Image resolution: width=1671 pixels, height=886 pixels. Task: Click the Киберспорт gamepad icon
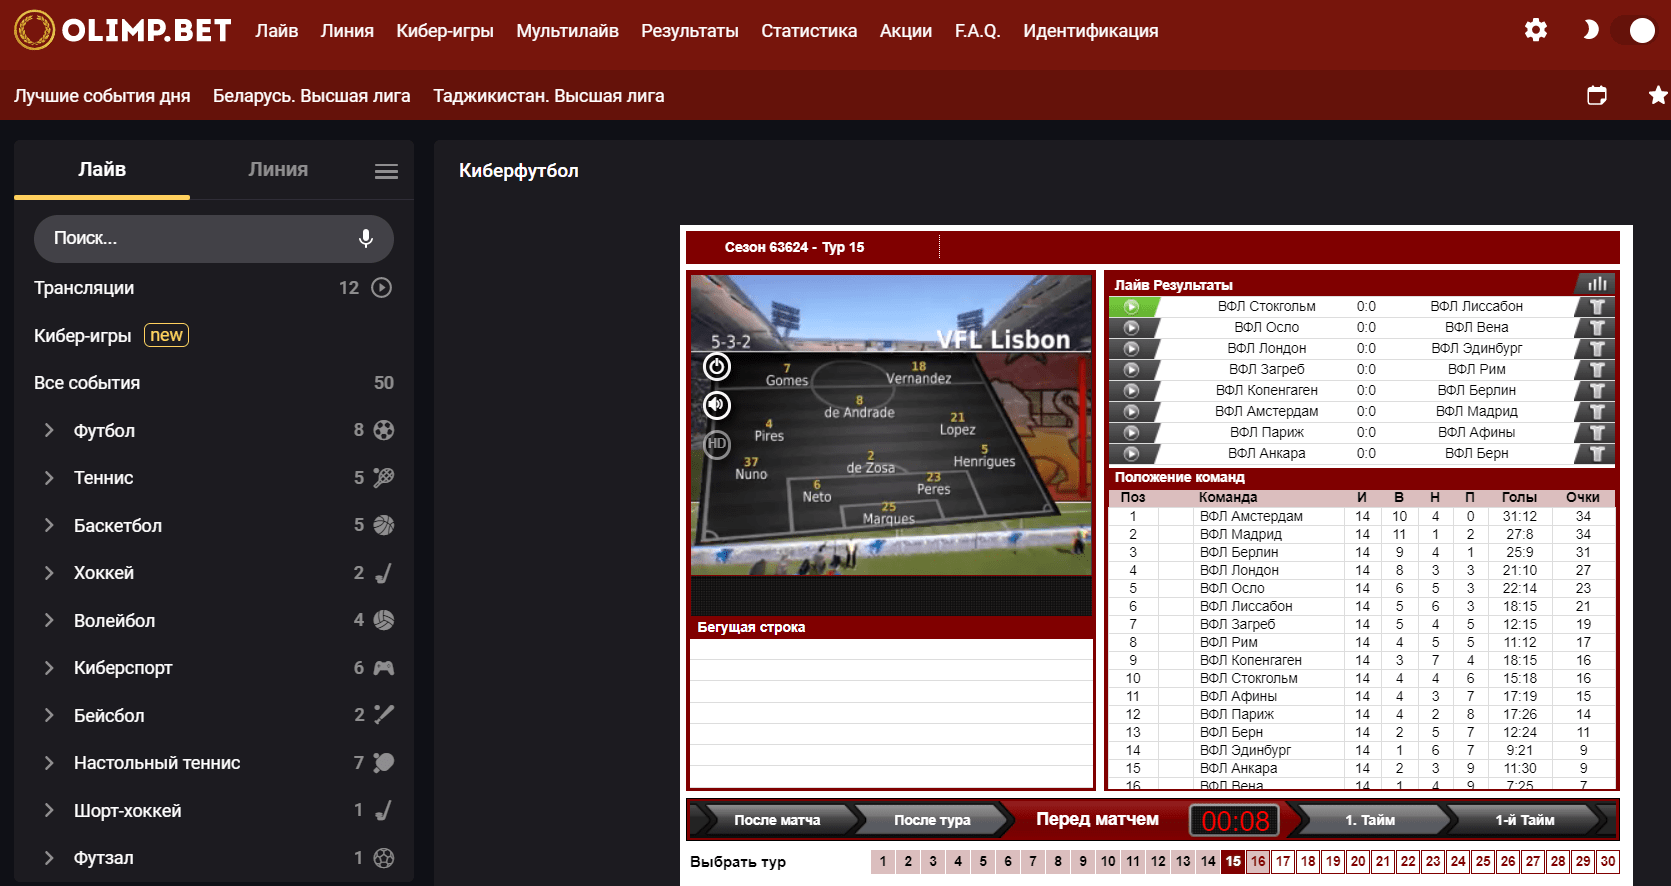coord(384,668)
